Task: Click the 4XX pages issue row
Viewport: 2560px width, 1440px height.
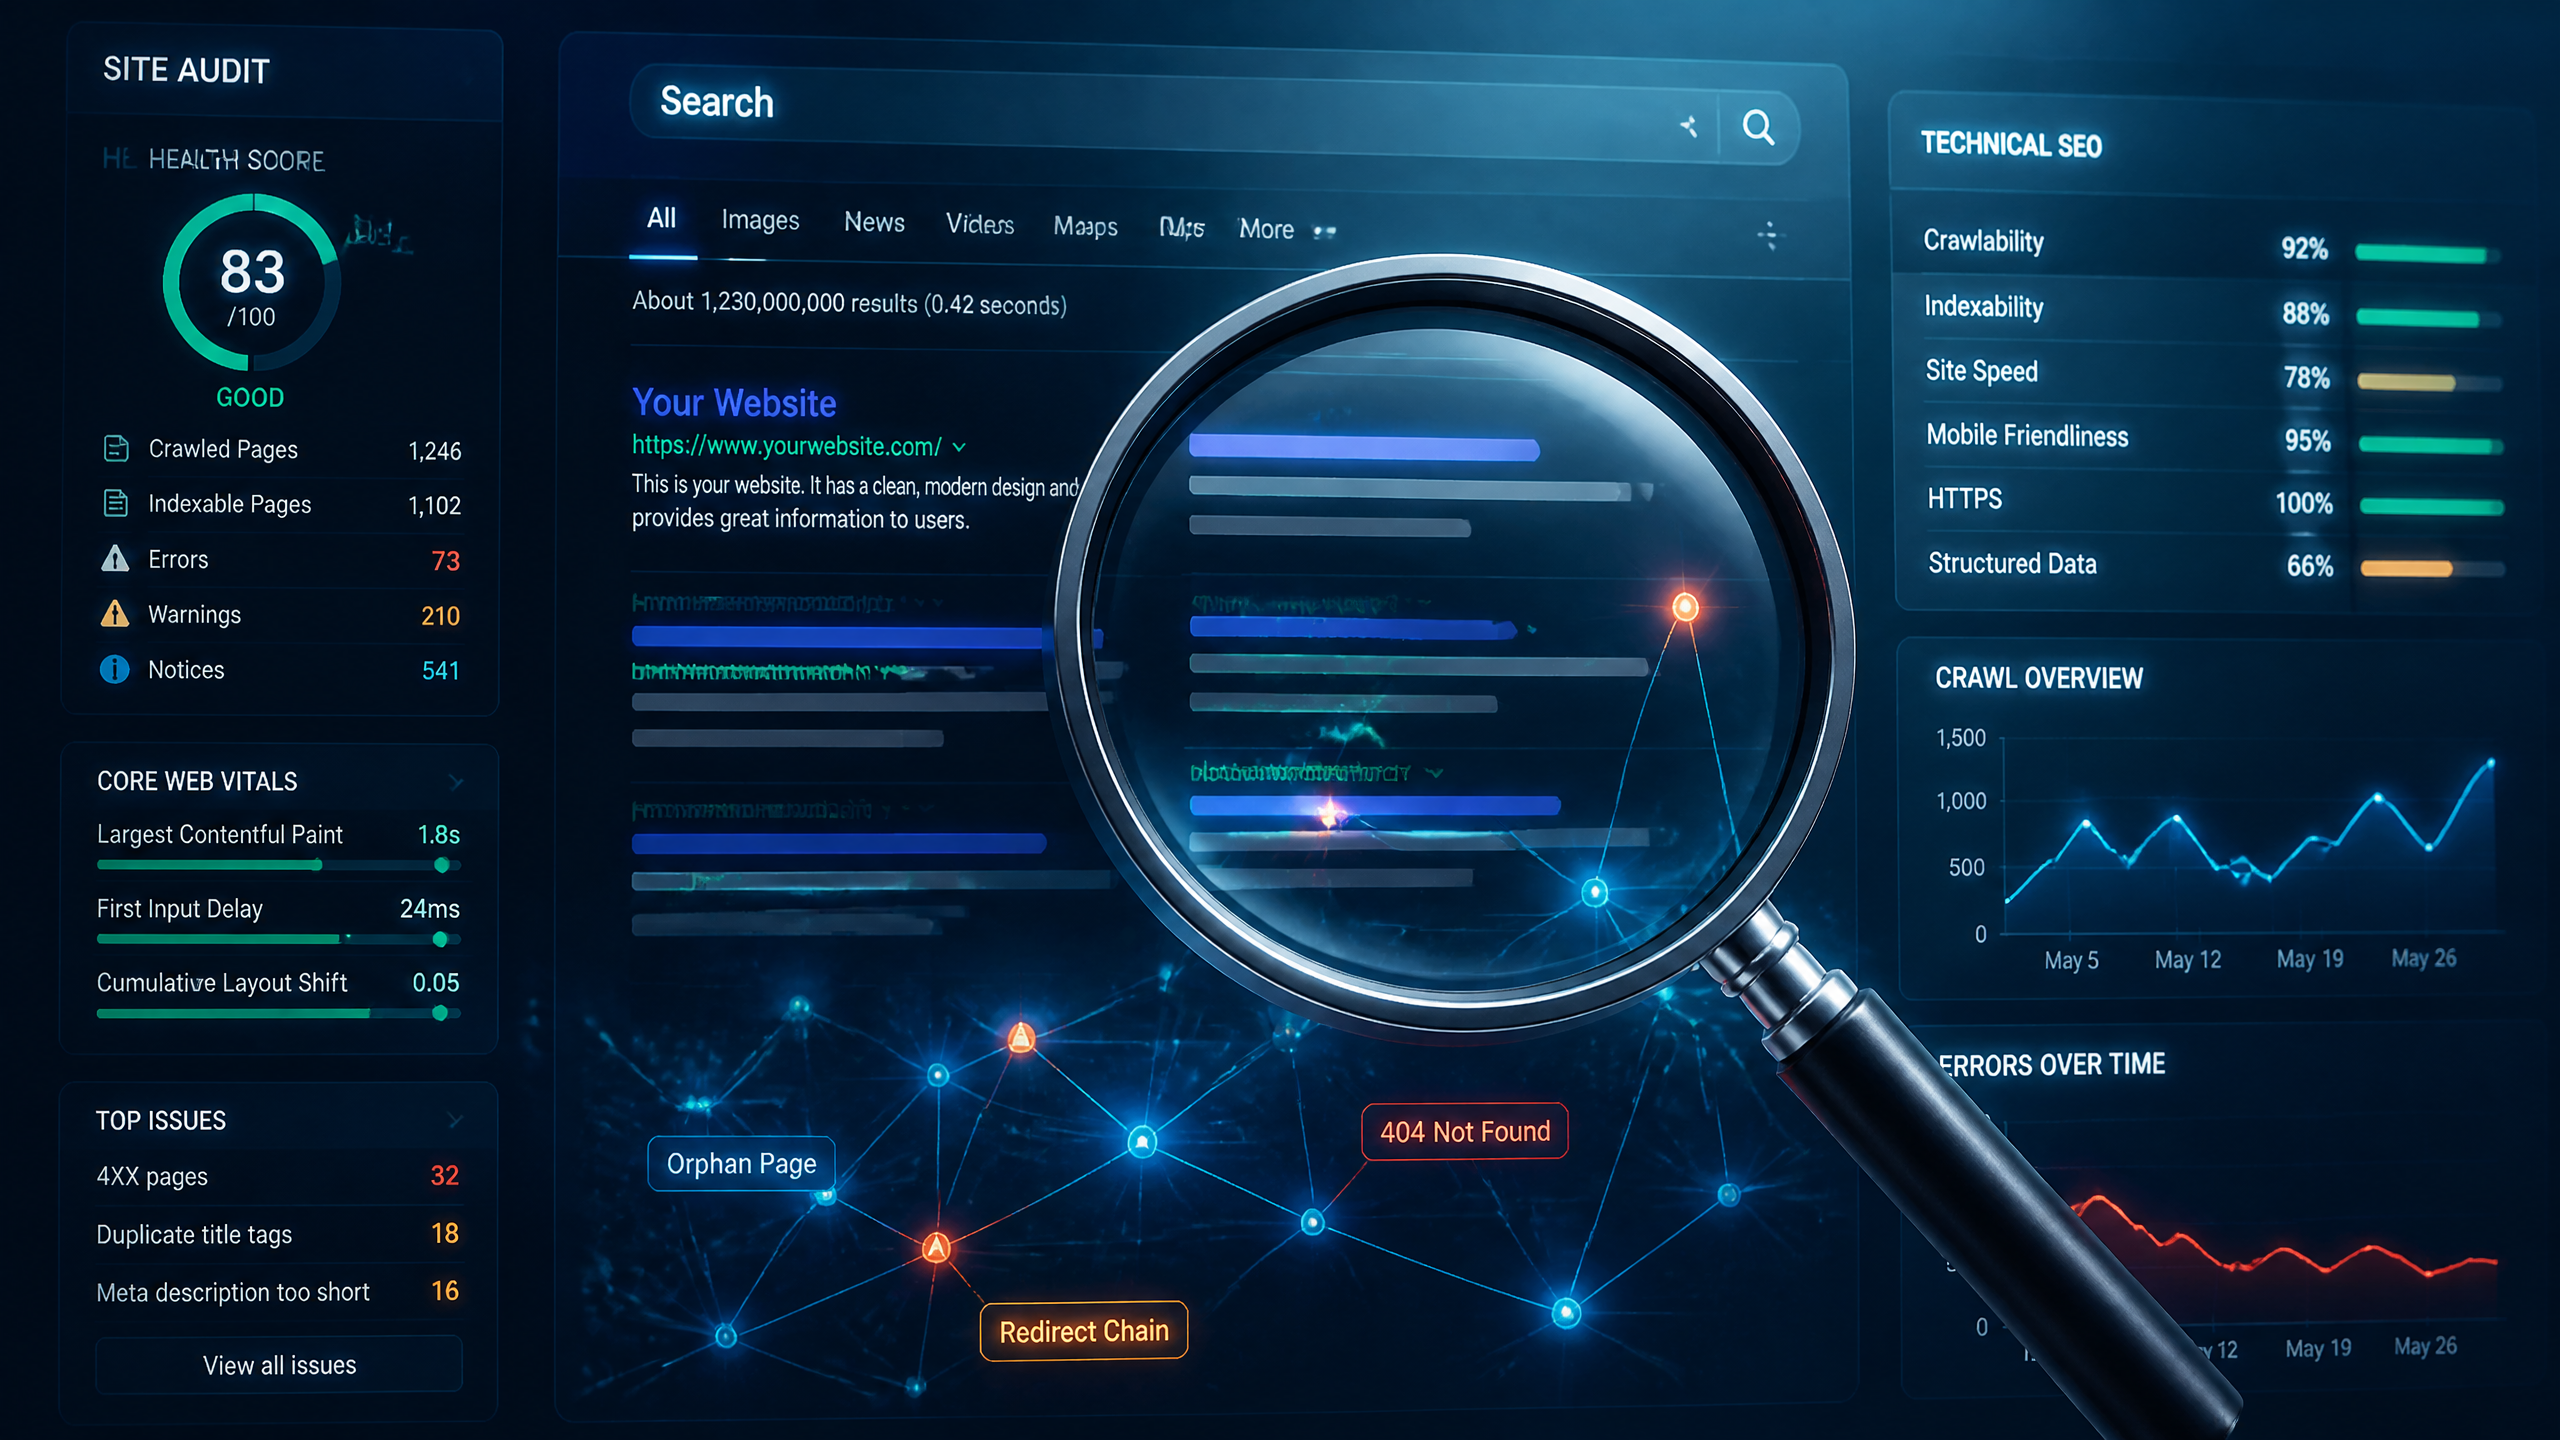Action: [x=278, y=1176]
